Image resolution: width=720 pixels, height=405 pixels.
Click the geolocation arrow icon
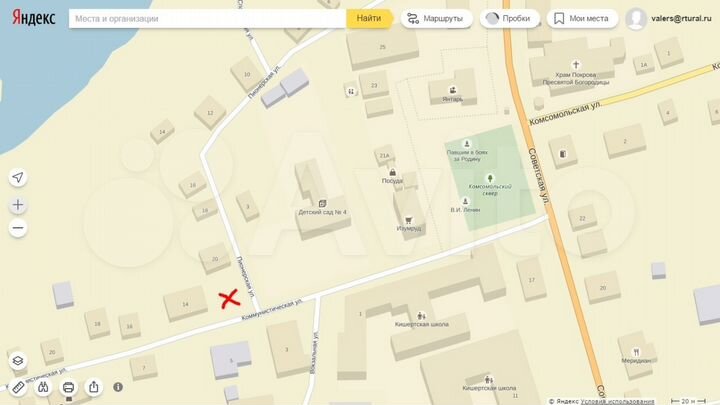coord(18,177)
